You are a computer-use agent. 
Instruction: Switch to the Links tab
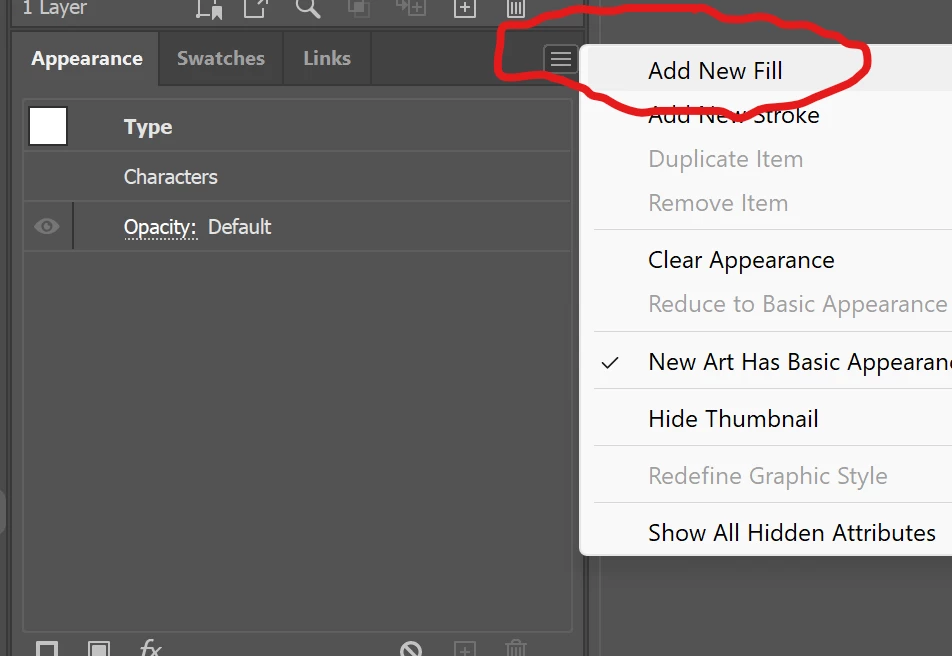[x=327, y=58]
